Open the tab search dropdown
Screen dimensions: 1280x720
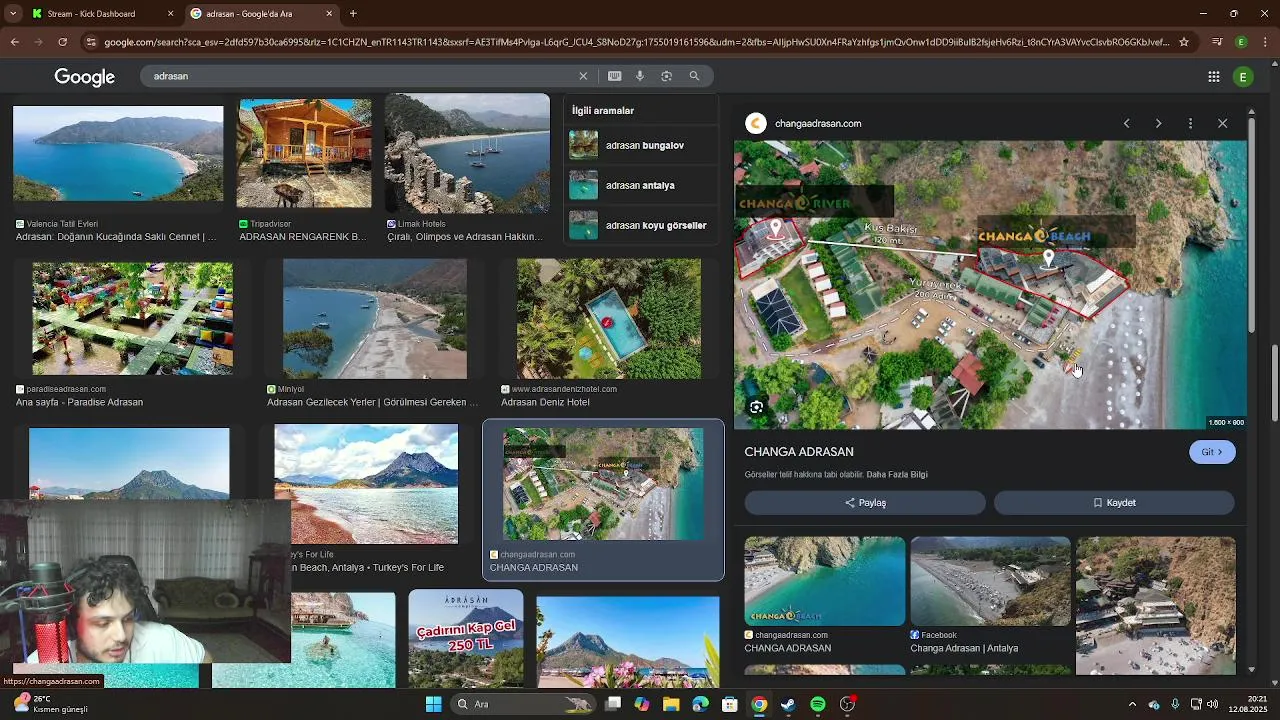click(12, 14)
